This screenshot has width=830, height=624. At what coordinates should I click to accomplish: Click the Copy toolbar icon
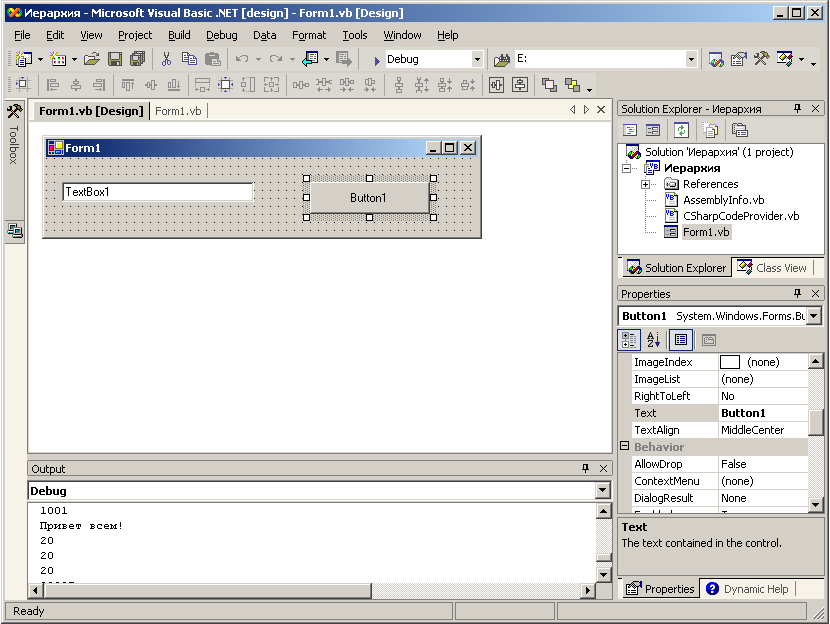pyautogui.click(x=189, y=59)
